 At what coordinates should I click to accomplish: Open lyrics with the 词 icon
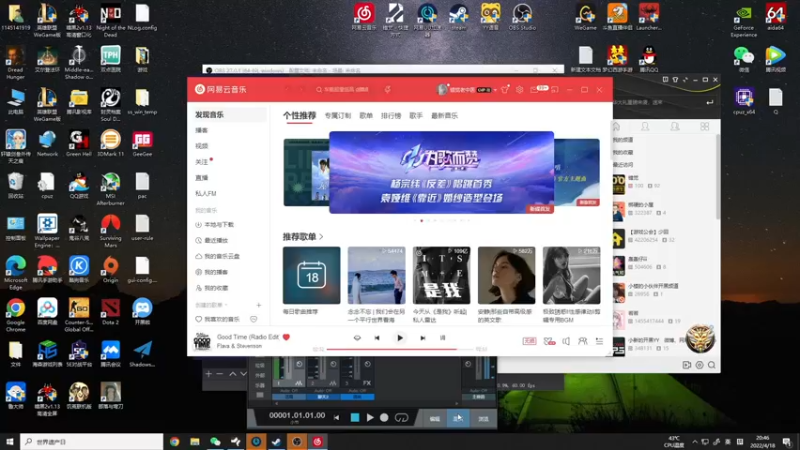coord(442,338)
